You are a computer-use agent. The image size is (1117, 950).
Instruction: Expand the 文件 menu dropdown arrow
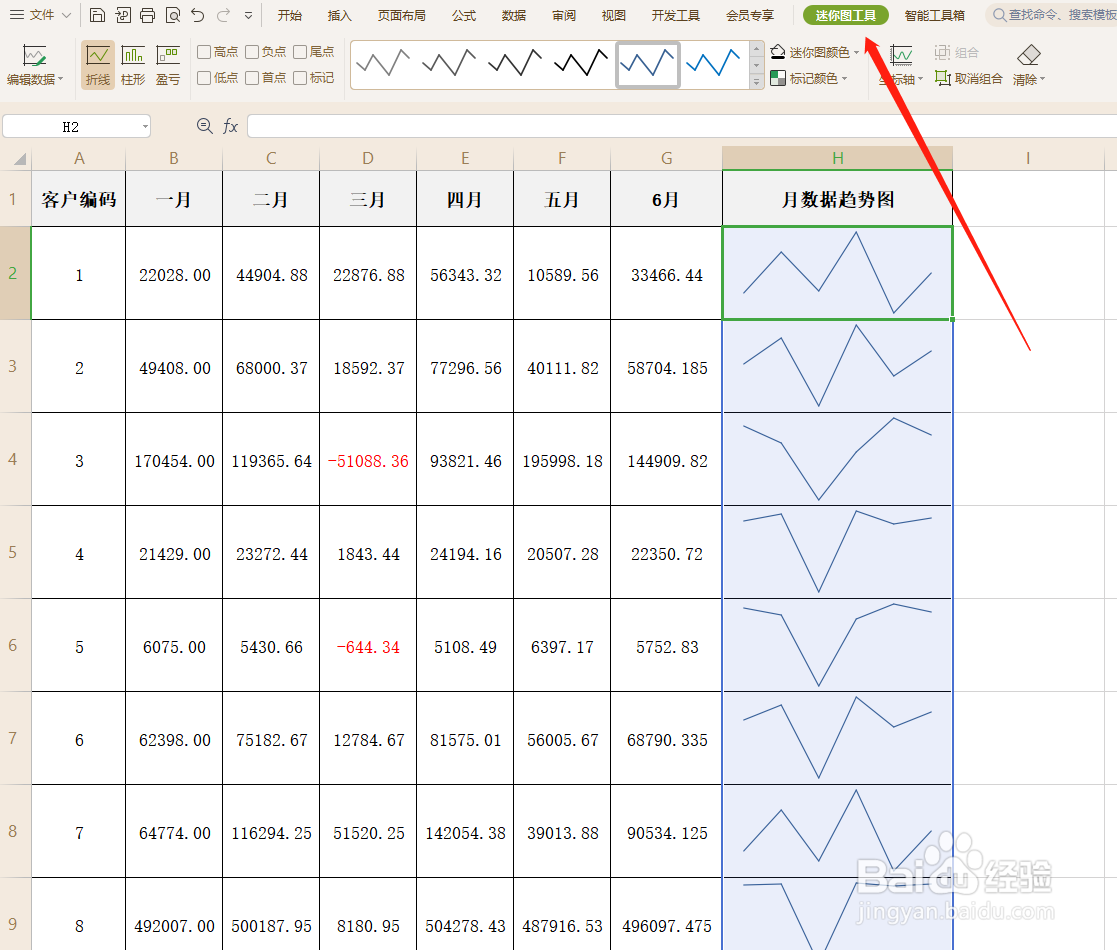coord(66,15)
